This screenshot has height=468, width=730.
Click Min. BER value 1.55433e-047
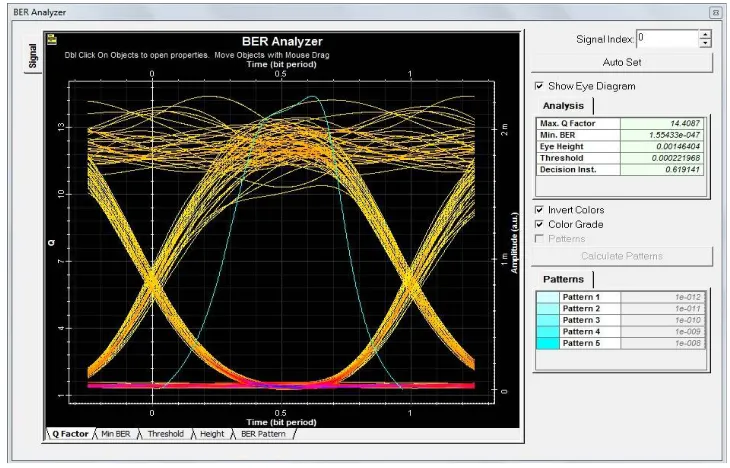tap(662, 135)
